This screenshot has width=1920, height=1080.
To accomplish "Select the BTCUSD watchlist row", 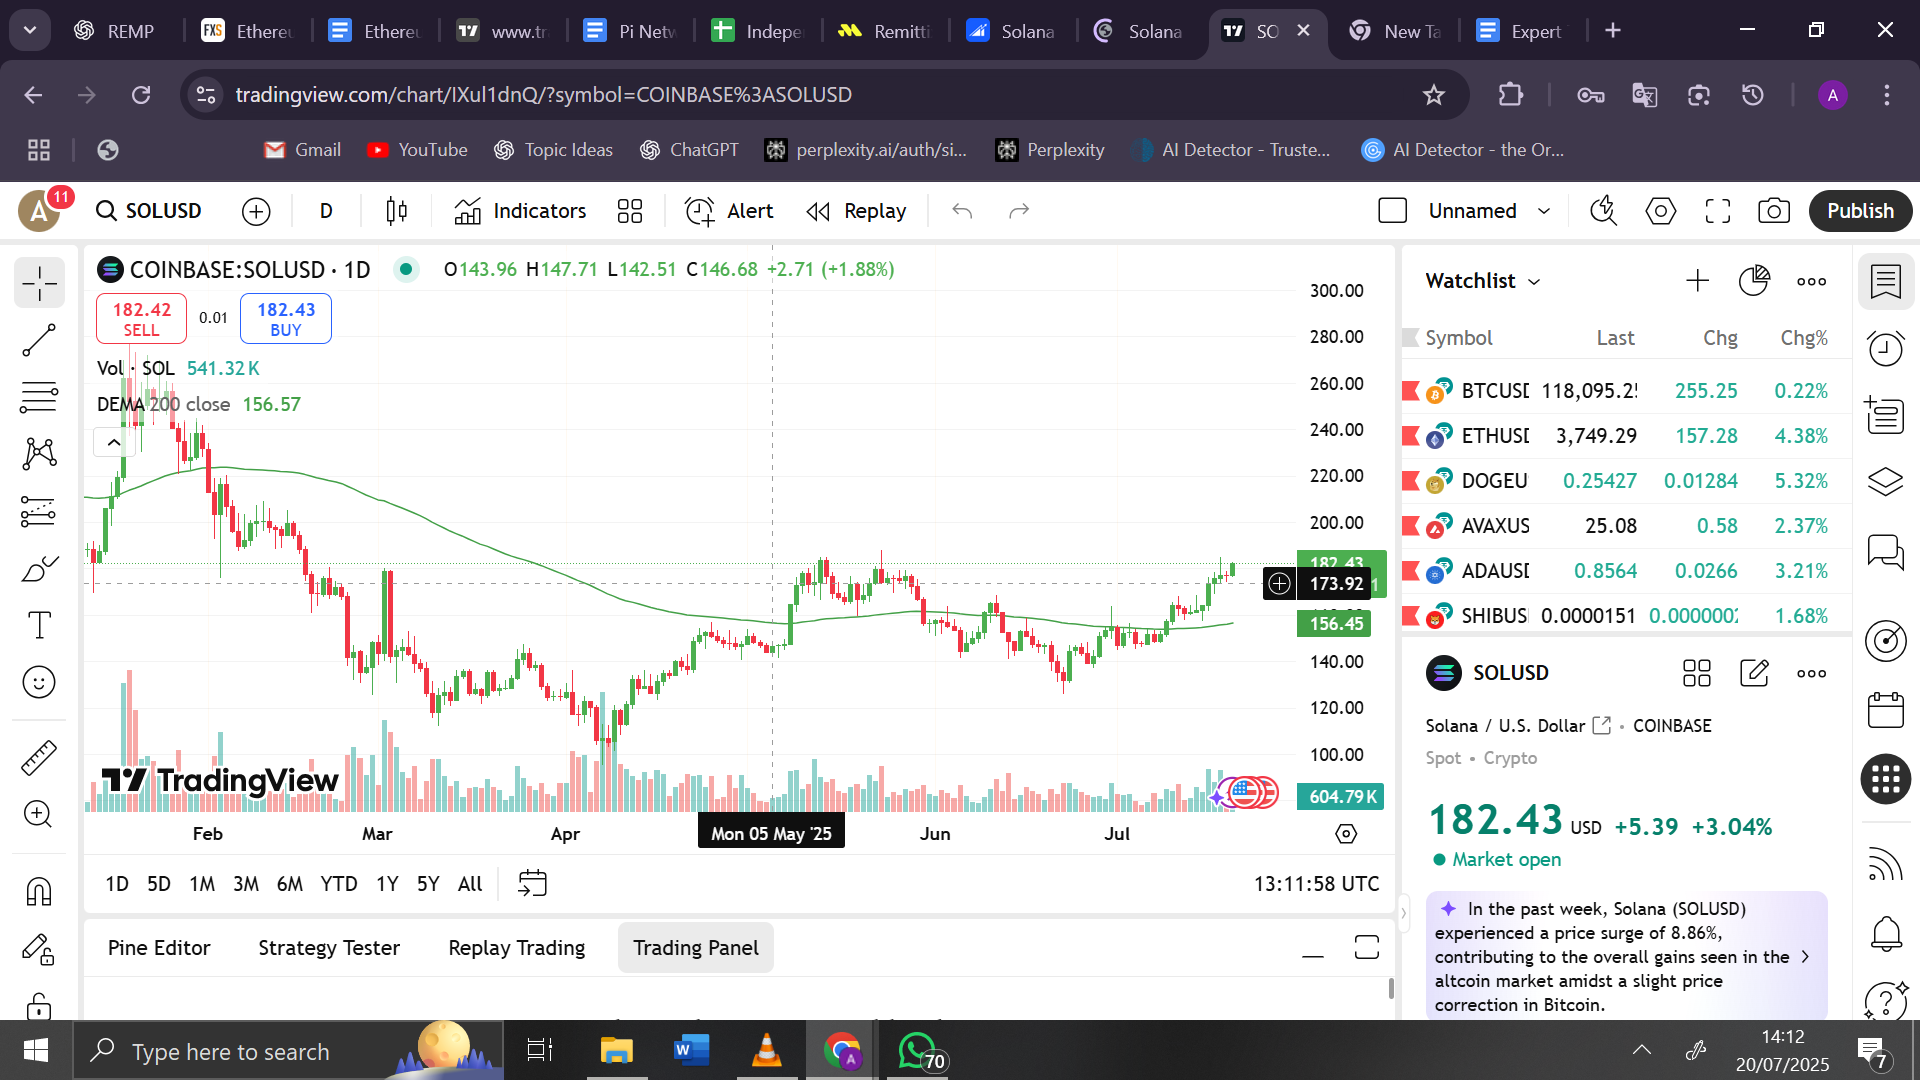I will 1627,391.
